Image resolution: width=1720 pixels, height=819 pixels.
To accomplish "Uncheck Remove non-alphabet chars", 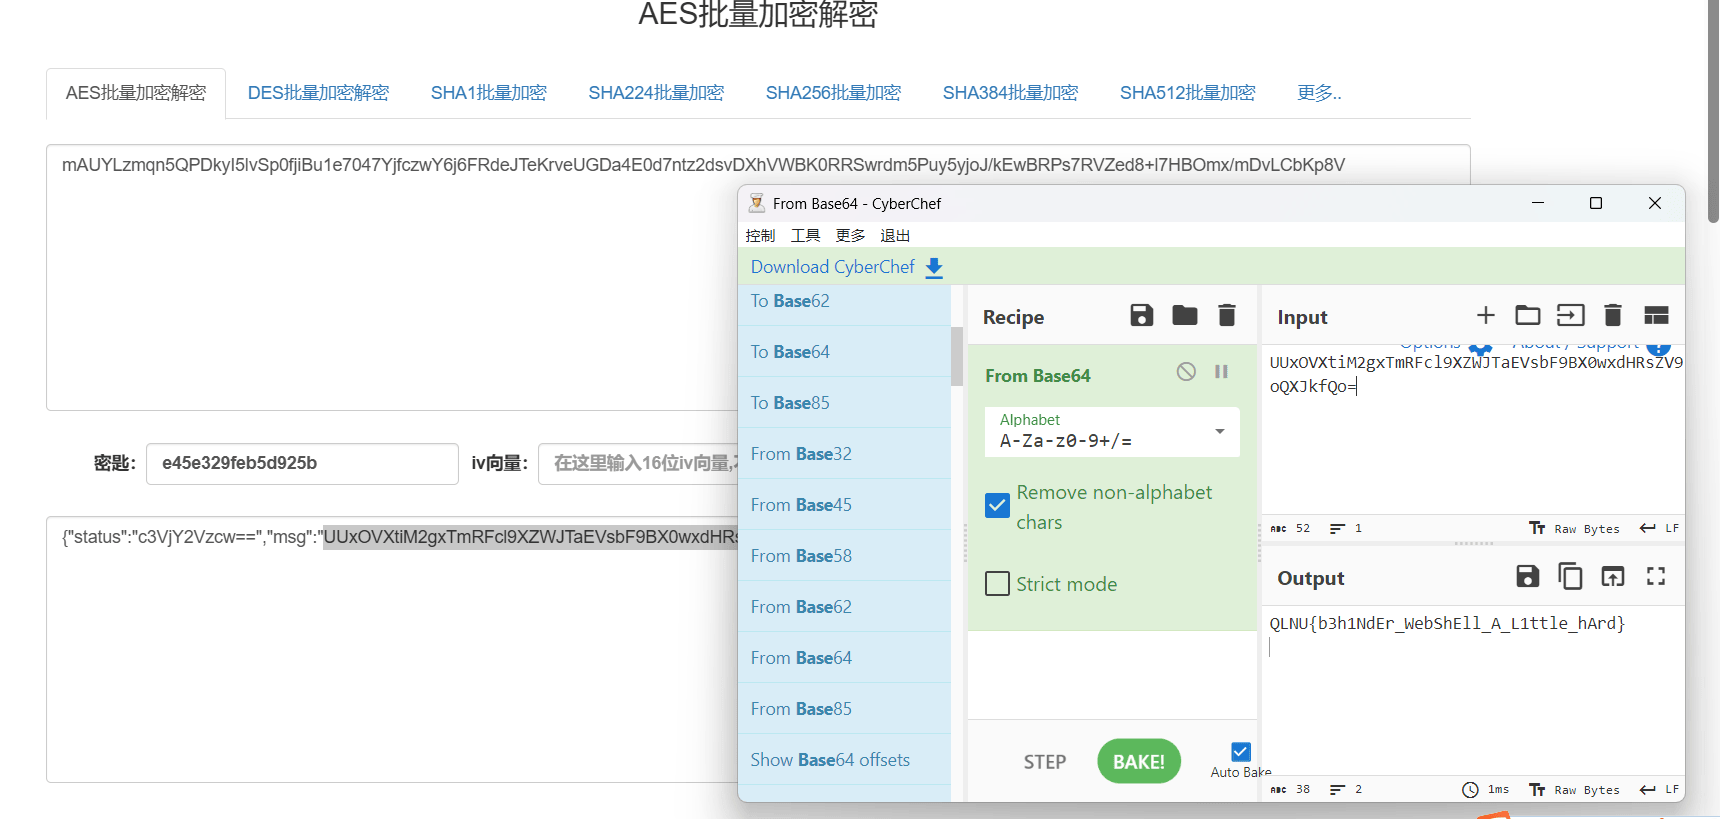I will 997,506.
